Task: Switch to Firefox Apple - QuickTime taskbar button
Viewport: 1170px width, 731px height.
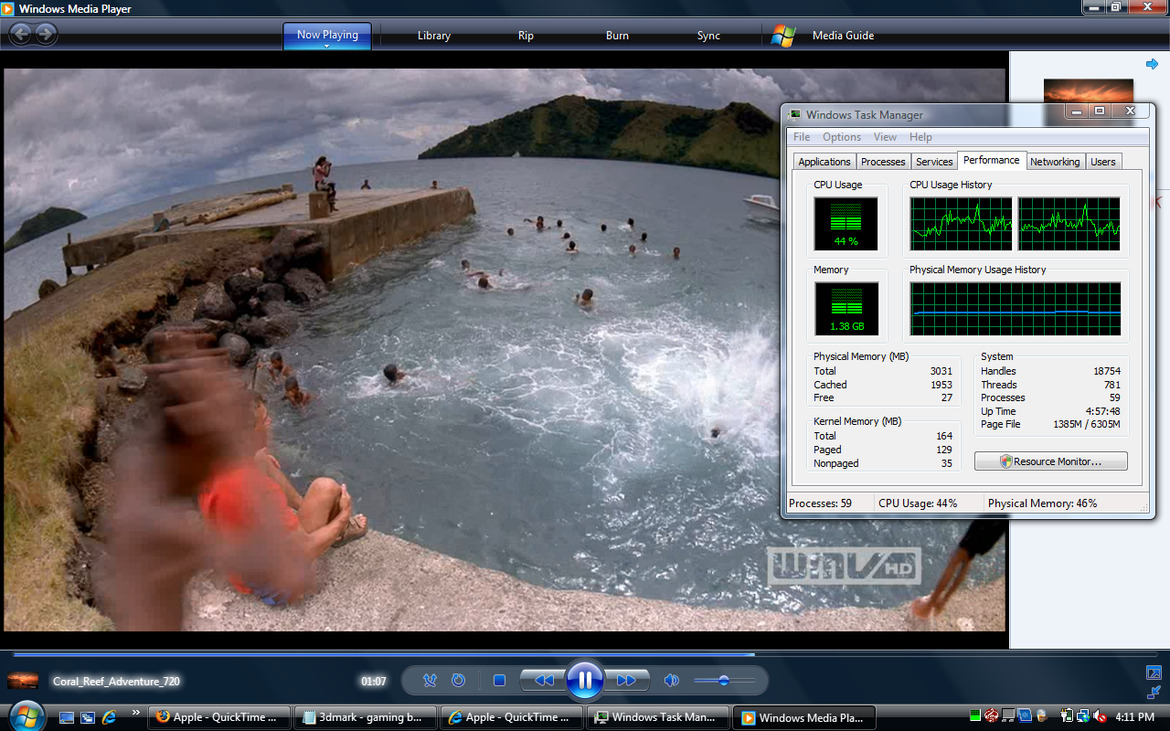Action: 219,717
